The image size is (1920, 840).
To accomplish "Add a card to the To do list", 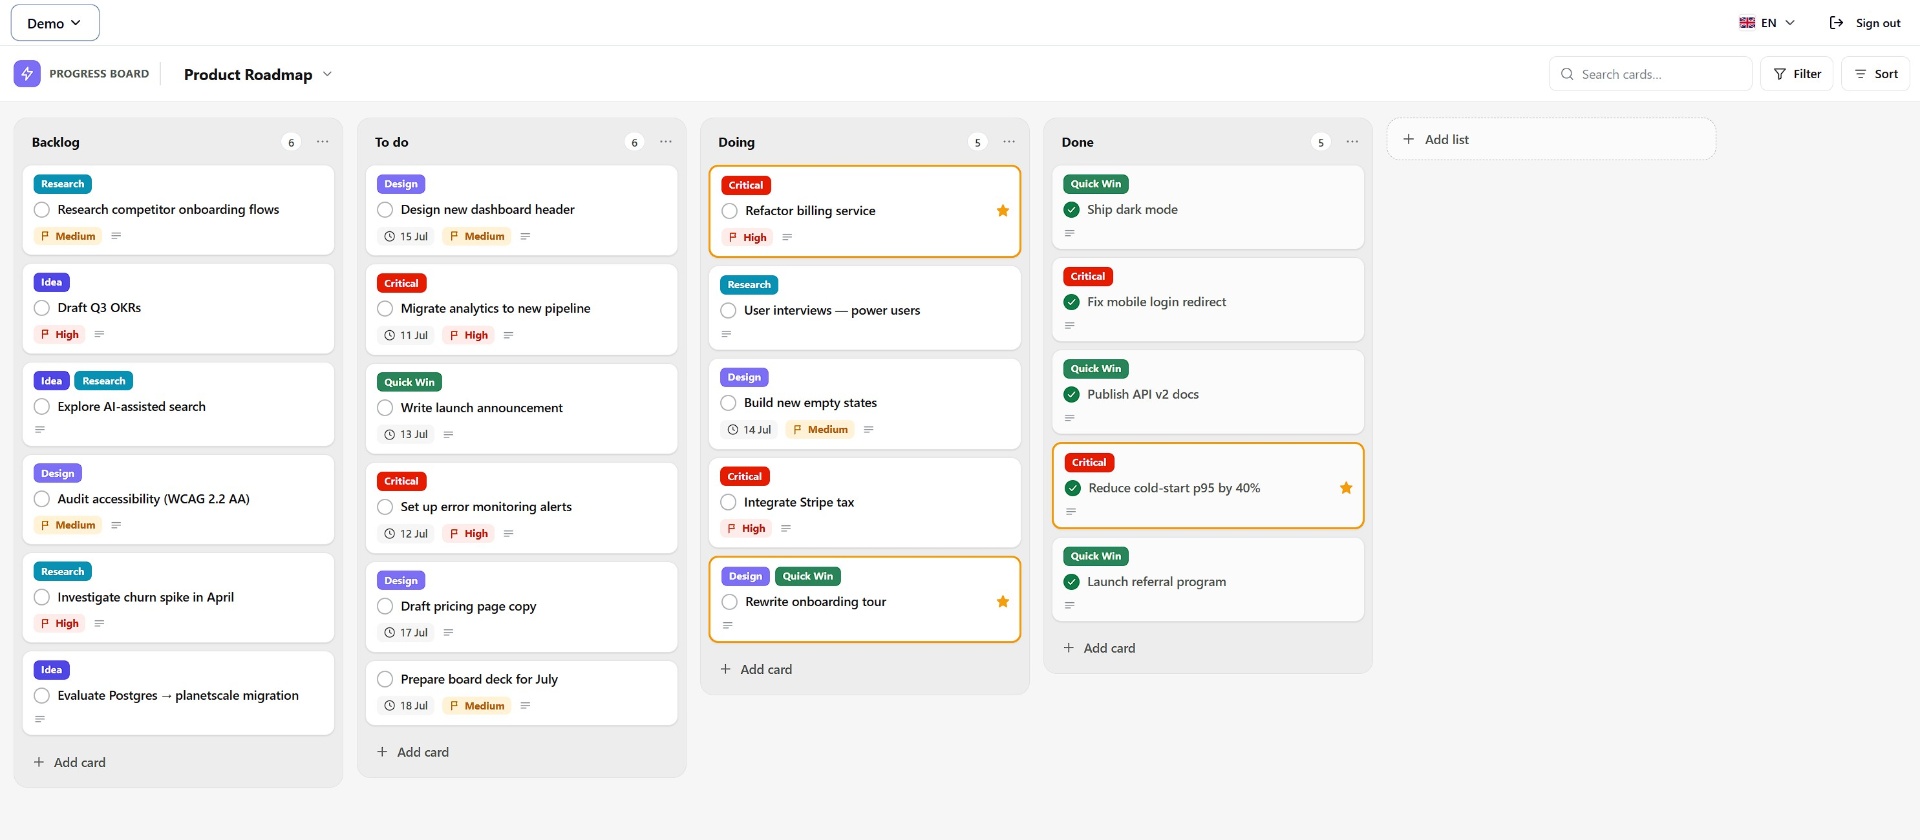I will coord(413,753).
